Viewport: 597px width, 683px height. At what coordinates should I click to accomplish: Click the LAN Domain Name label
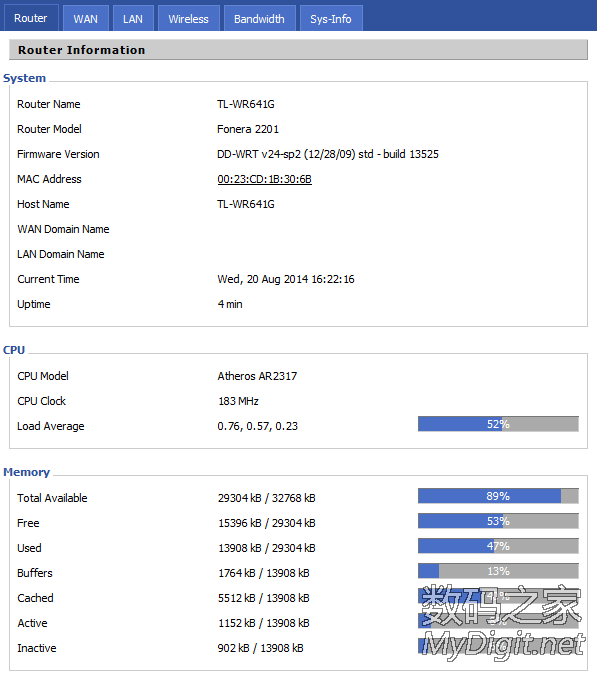coord(61,254)
